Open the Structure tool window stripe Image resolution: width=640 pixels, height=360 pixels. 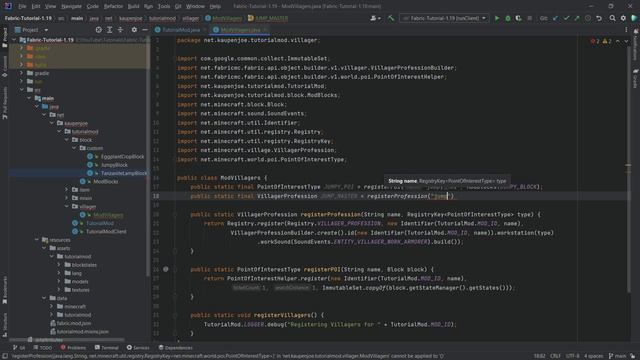click(x=4, y=325)
